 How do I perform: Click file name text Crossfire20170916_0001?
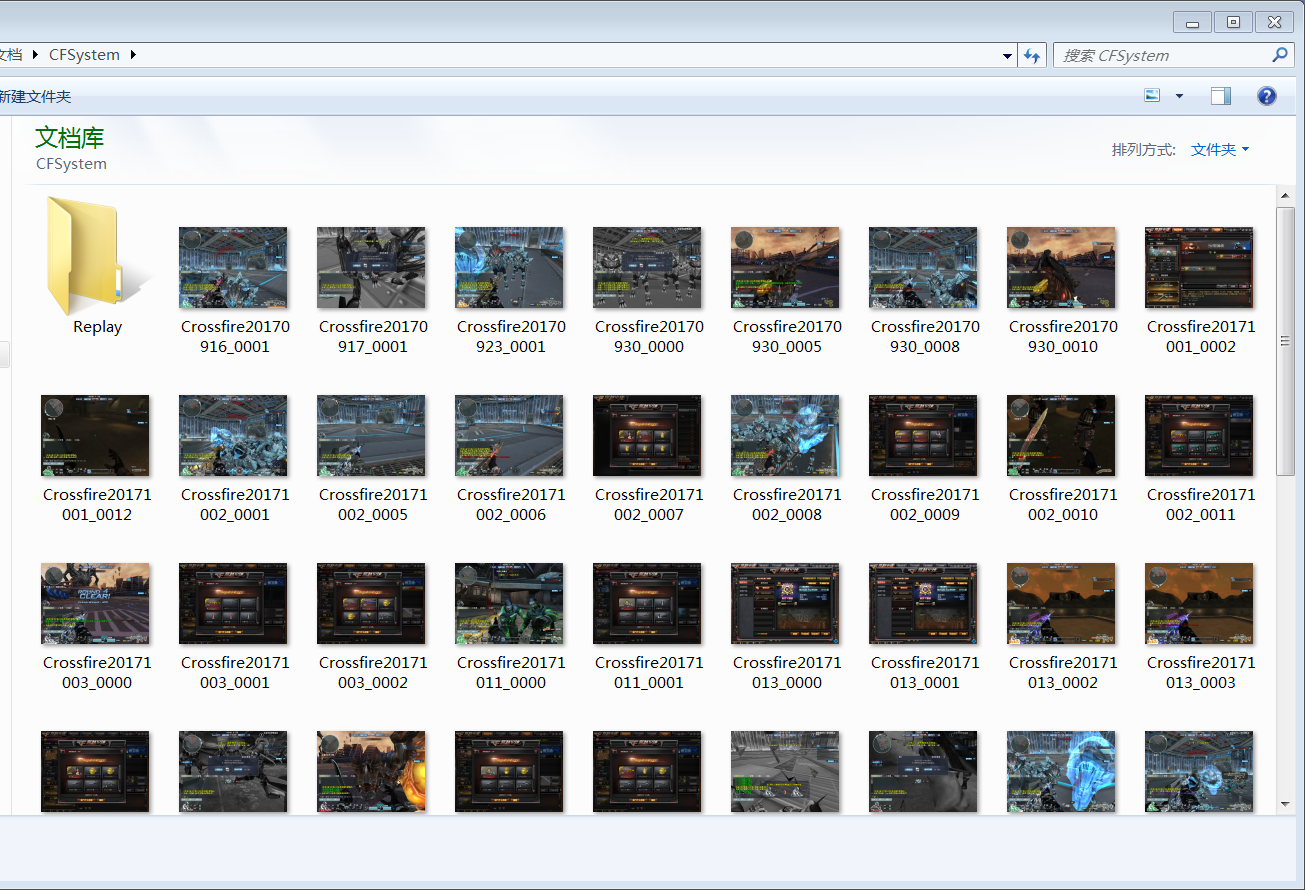233,337
